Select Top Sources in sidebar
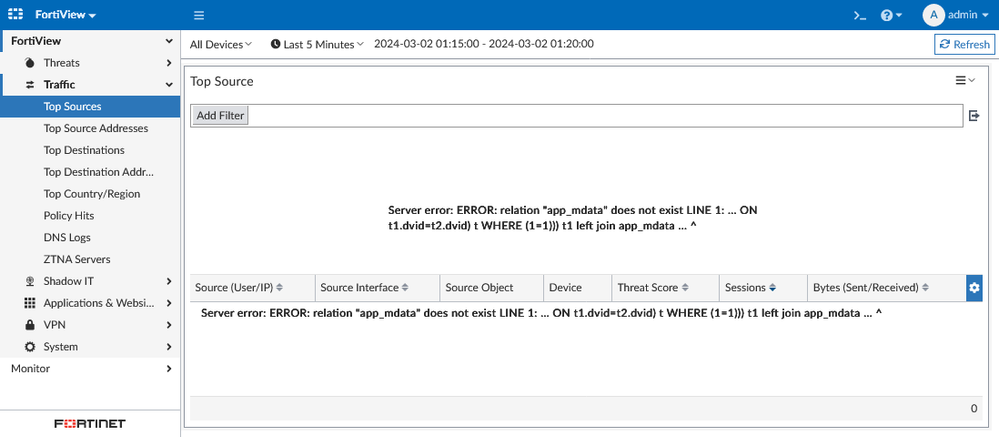This screenshot has width=999, height=437. tap(90, 106)
